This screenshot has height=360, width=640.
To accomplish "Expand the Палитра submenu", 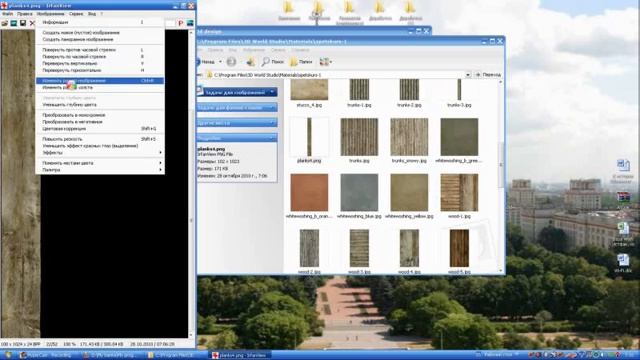I will point(100,170).
